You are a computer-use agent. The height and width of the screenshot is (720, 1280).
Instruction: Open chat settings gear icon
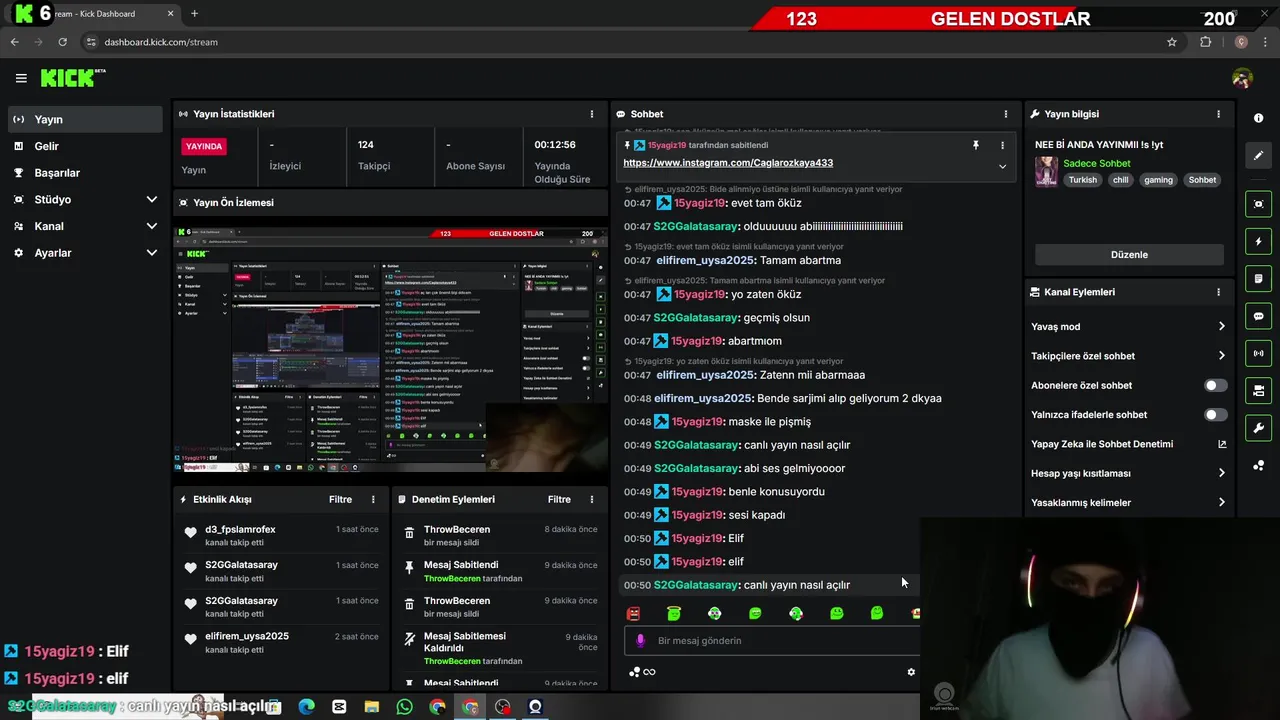click(x=911, y=672)
